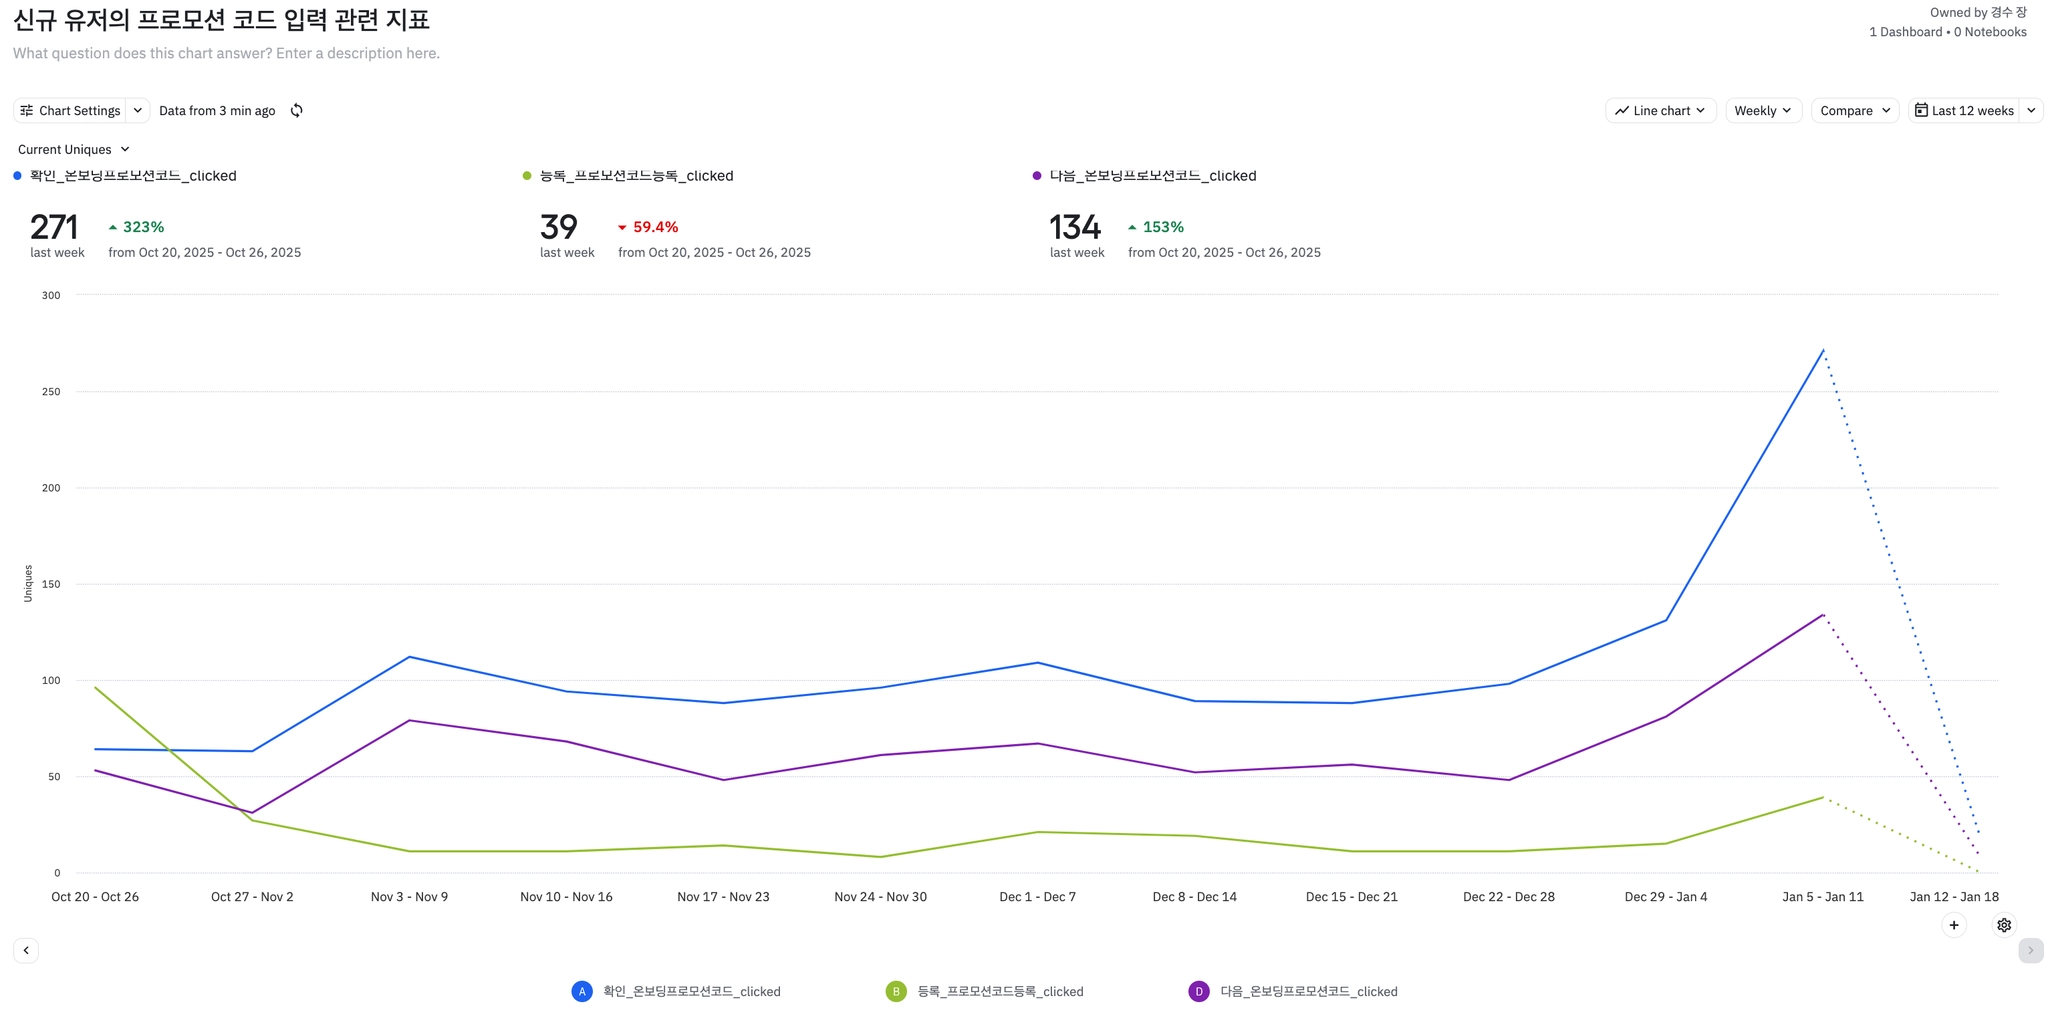
Task: Toggle 확인_온보딩프로모션코드_clicked series in bottom legend
Action: point(691,992)
